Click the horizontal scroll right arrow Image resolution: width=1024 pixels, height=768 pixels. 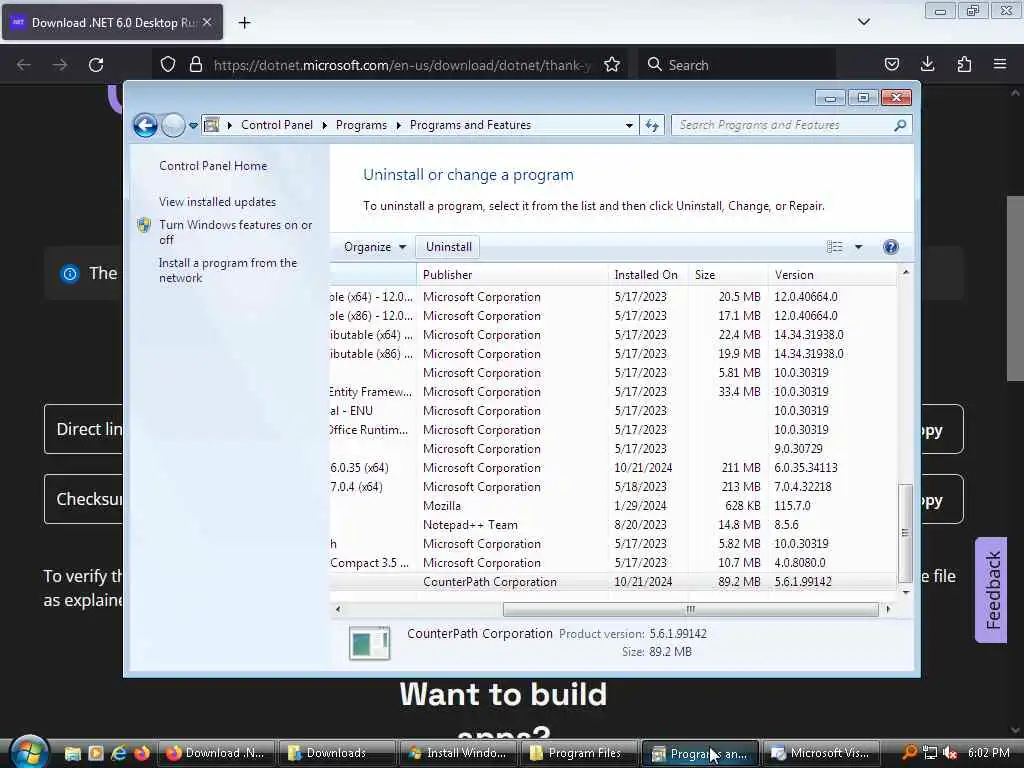pos(888,609)
